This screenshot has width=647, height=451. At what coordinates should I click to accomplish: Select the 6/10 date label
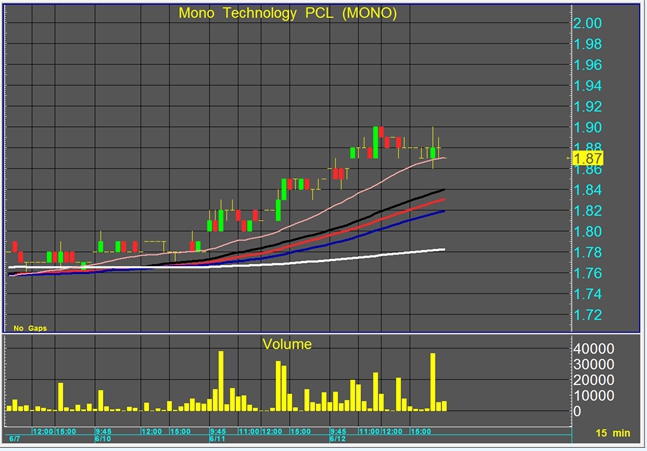pyautogui.click(x=103, y=439)
